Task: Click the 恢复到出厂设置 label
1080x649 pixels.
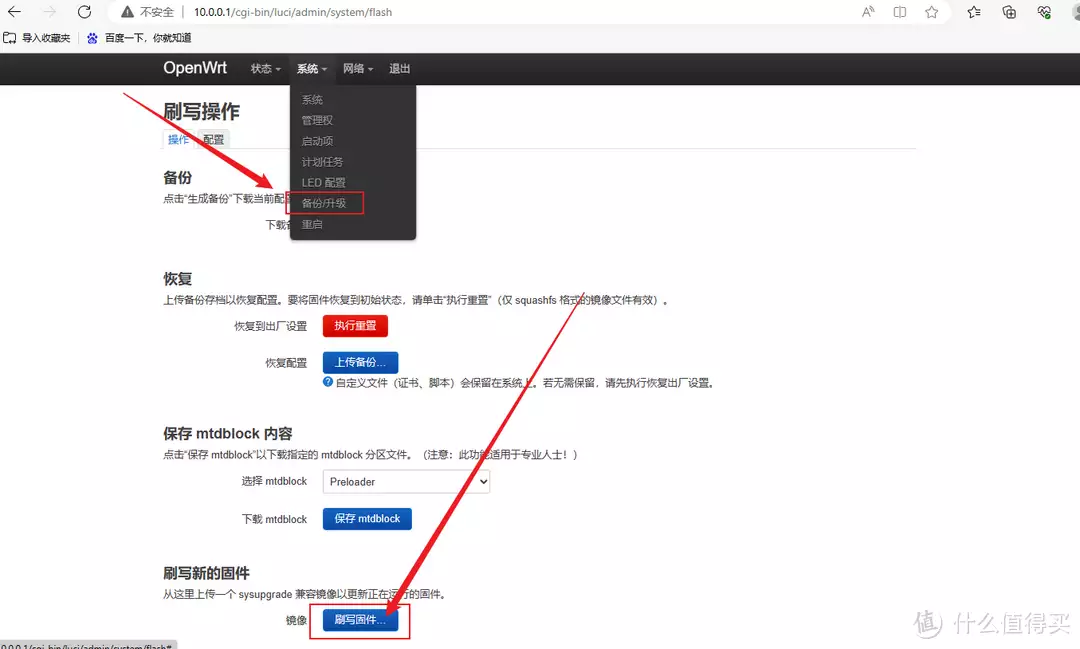Action: (x=271, y=326)
